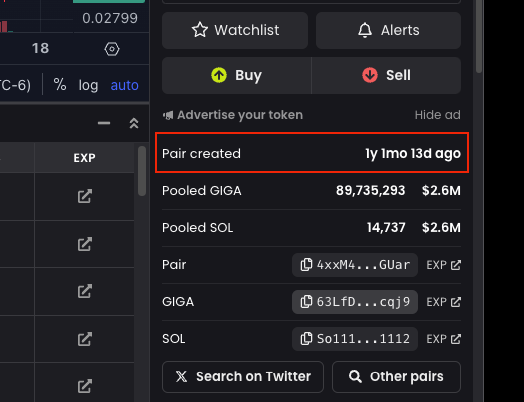
Task: Click Search on Twitter button
Action: 243,377
